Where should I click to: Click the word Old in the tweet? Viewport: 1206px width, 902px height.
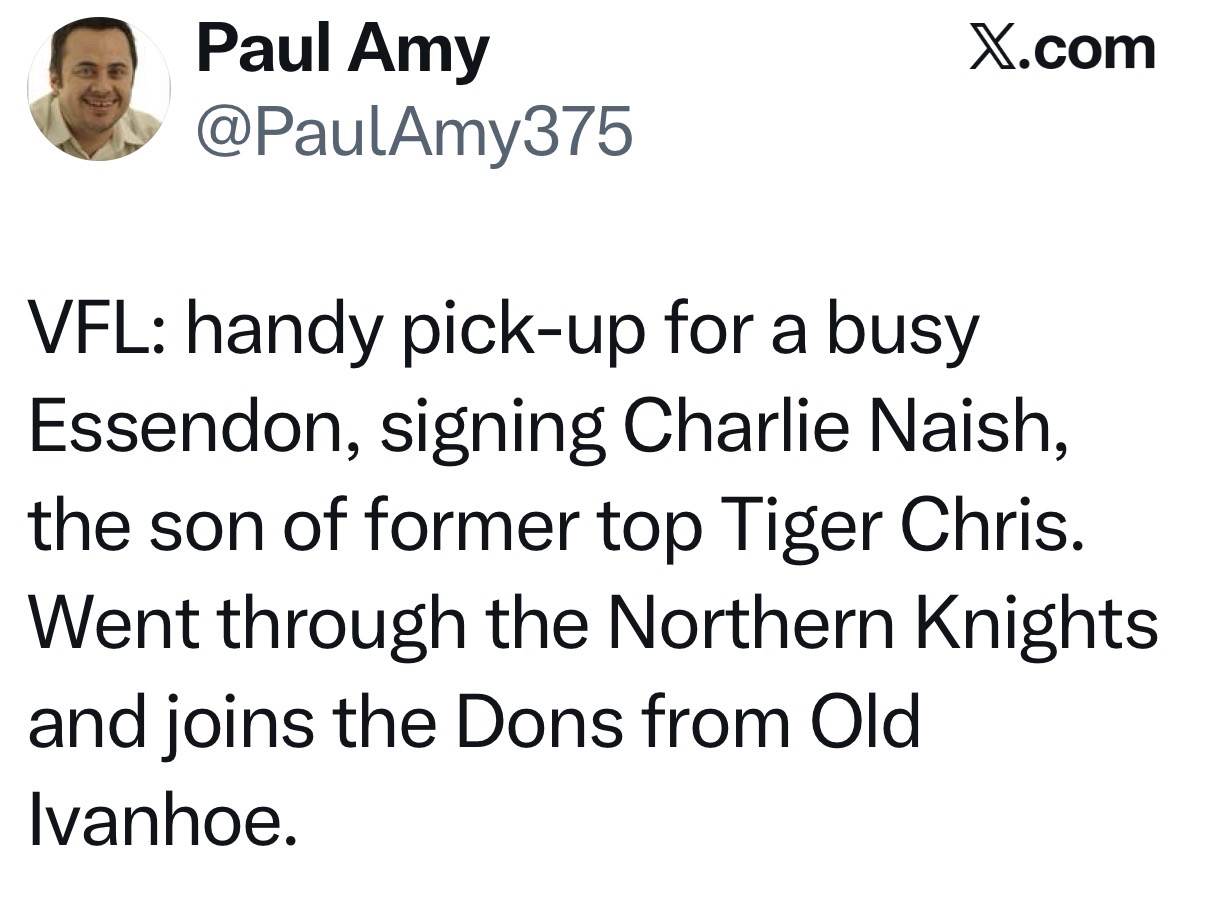click(x=864, y=722)
